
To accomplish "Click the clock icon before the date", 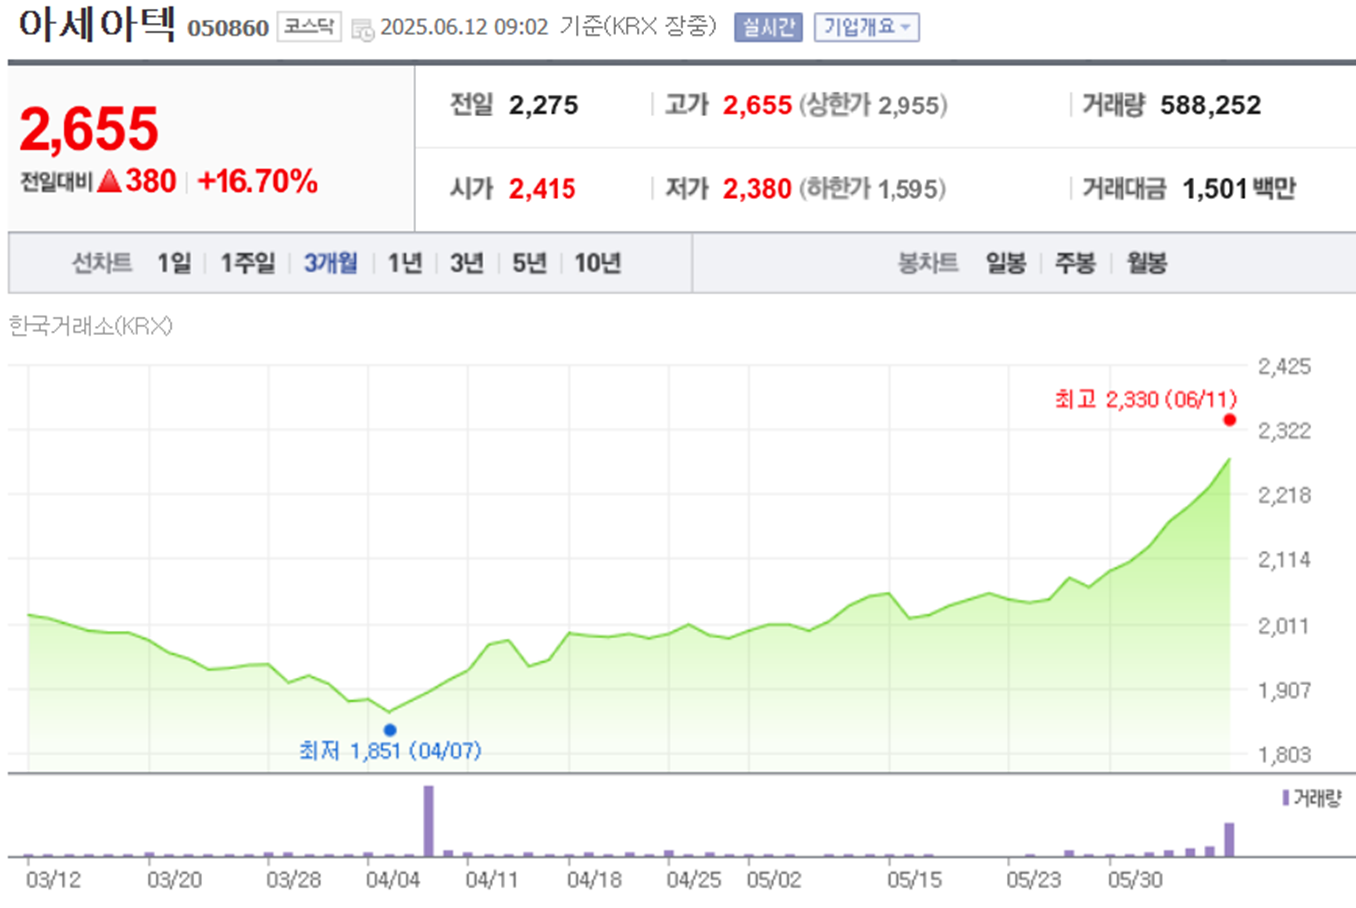I will (x=363, y=30).
